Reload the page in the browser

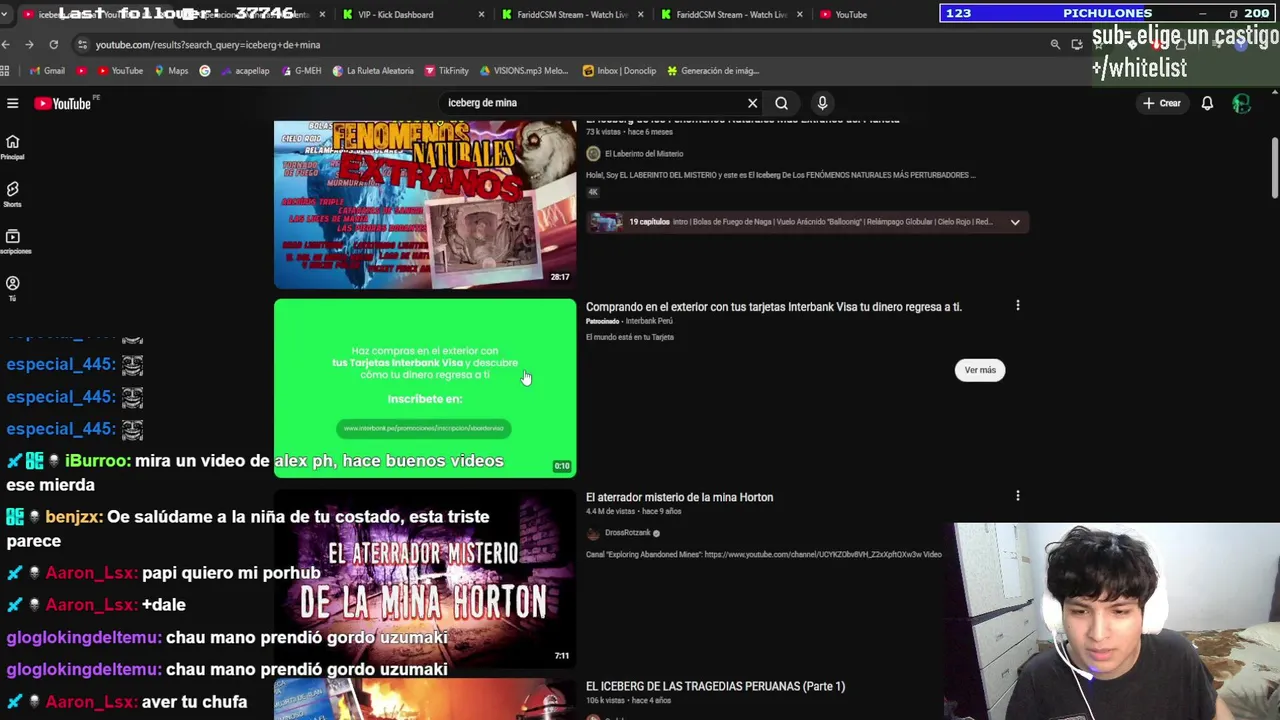53,44
